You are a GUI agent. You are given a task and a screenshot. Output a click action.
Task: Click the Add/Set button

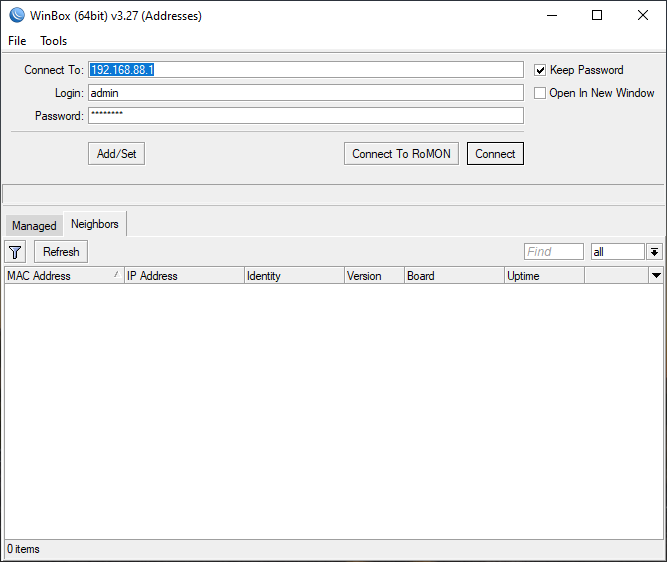pos(116,154)
